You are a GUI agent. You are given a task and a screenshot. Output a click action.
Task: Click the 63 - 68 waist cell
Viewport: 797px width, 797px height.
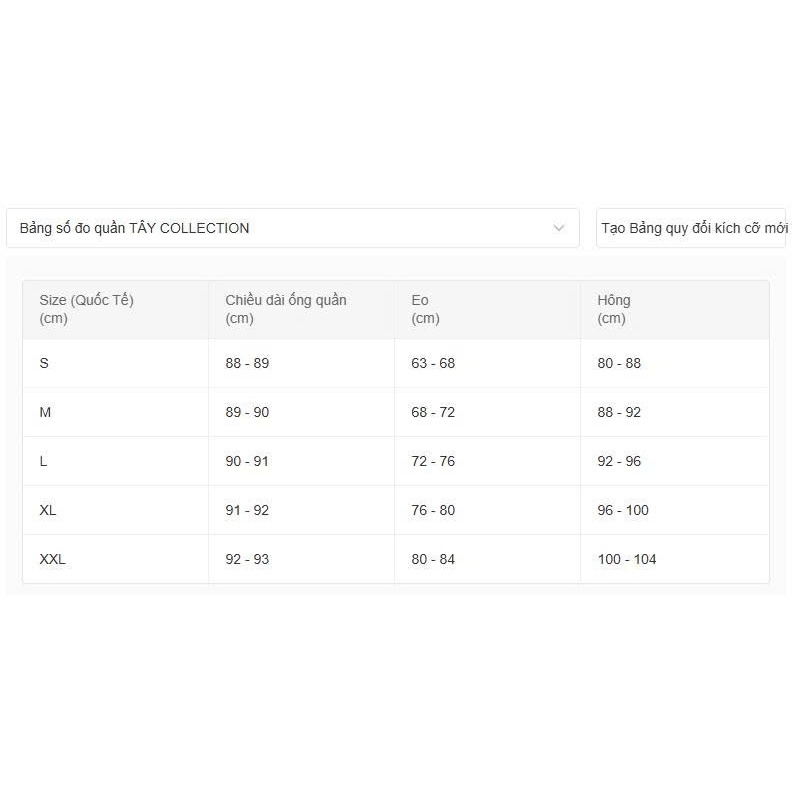pyautogui.click(x=433, y=363)
